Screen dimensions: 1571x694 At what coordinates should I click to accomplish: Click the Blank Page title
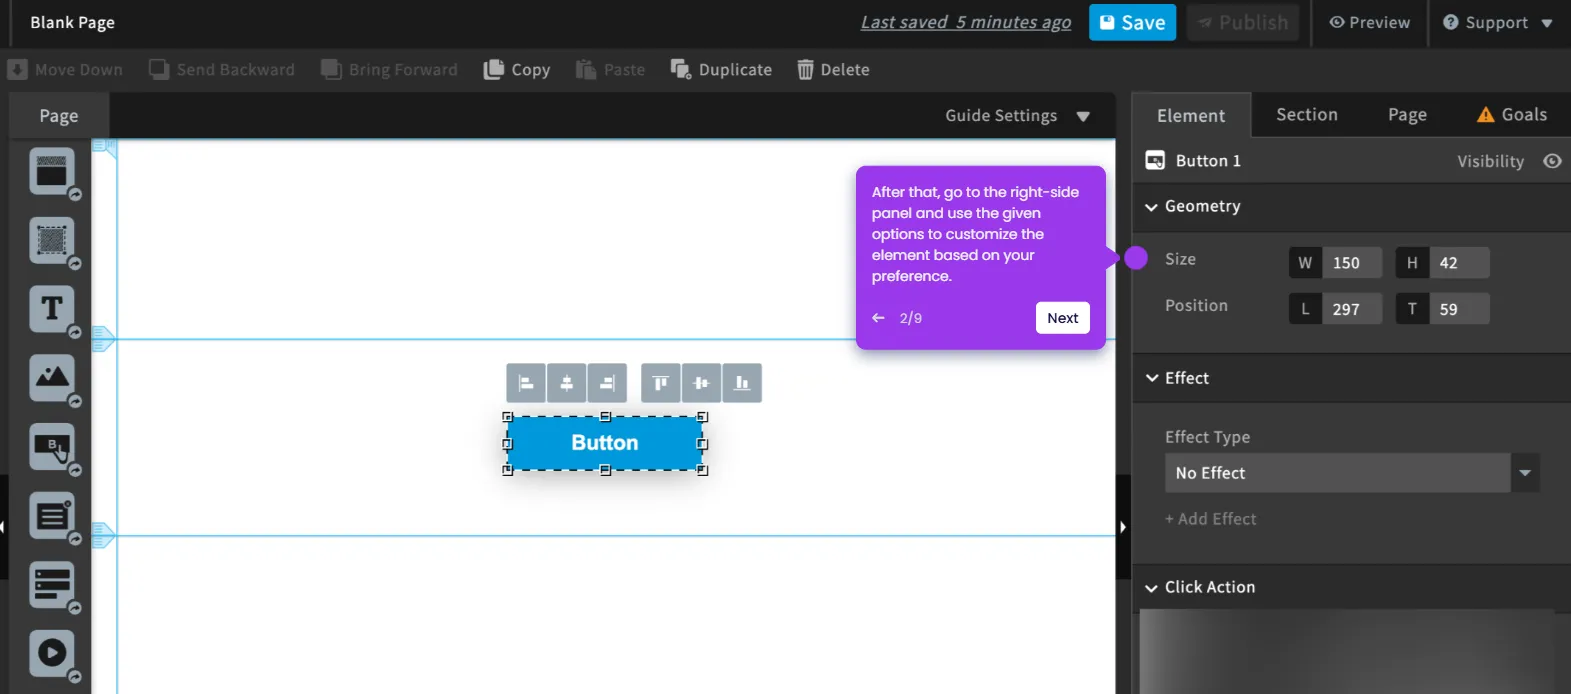(72, 22)
